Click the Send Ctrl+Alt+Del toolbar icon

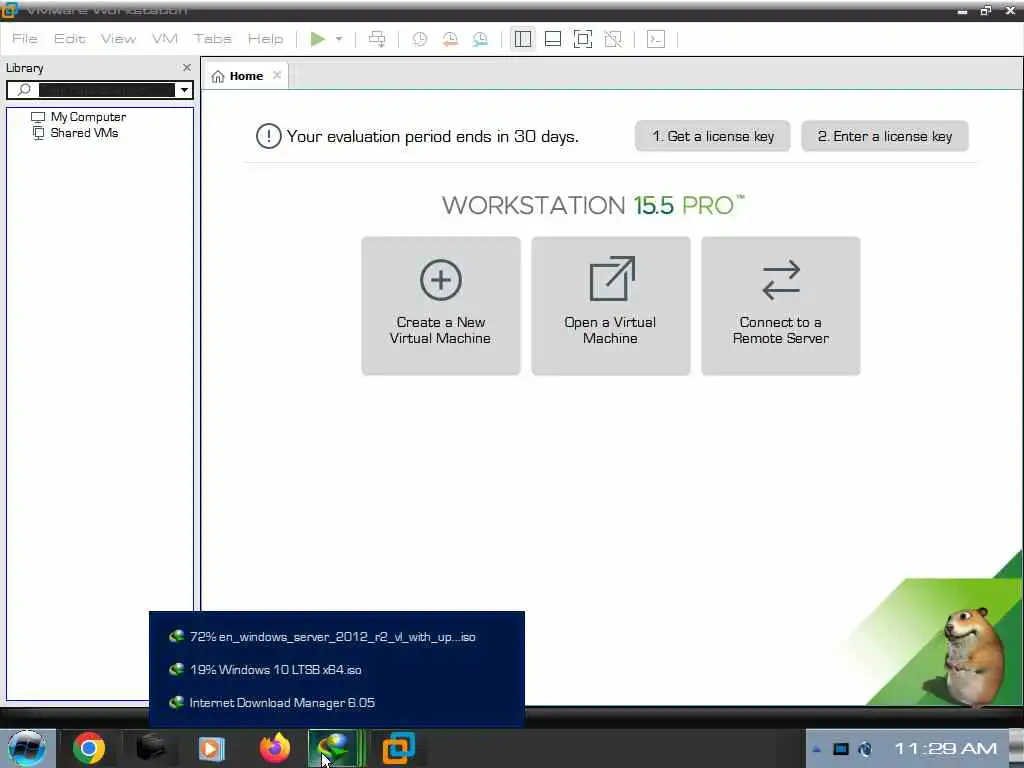[x=377, y=39]
